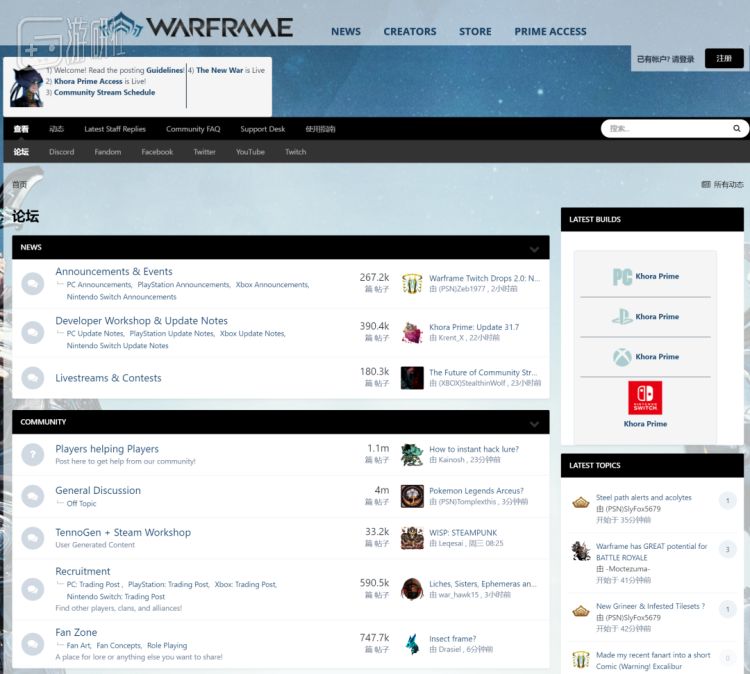Open the posting Guidelines link
Viewport: 750px width, 674px height.
(x=165, y=70)
